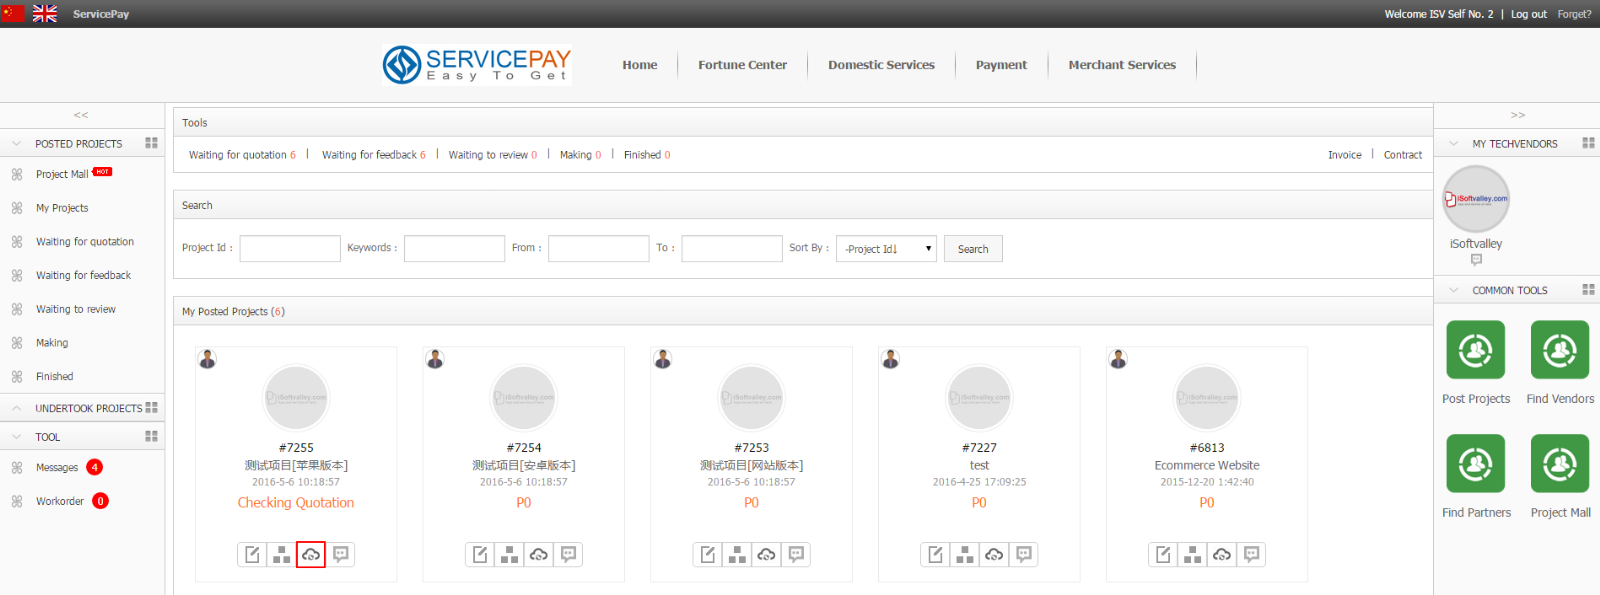Open the Merchant Services menu

[x=1122, y=65]
